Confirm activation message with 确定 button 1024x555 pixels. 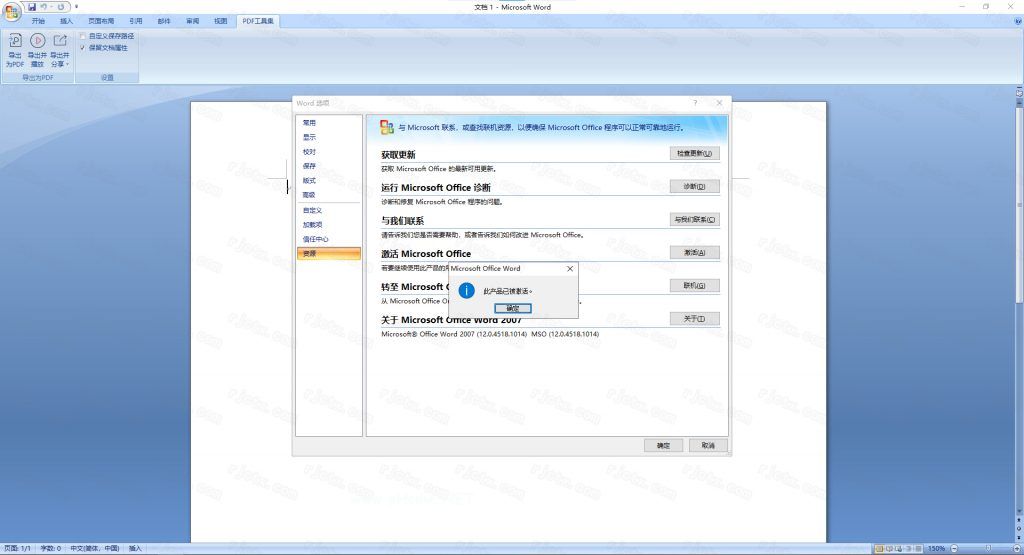click(513, 308)
